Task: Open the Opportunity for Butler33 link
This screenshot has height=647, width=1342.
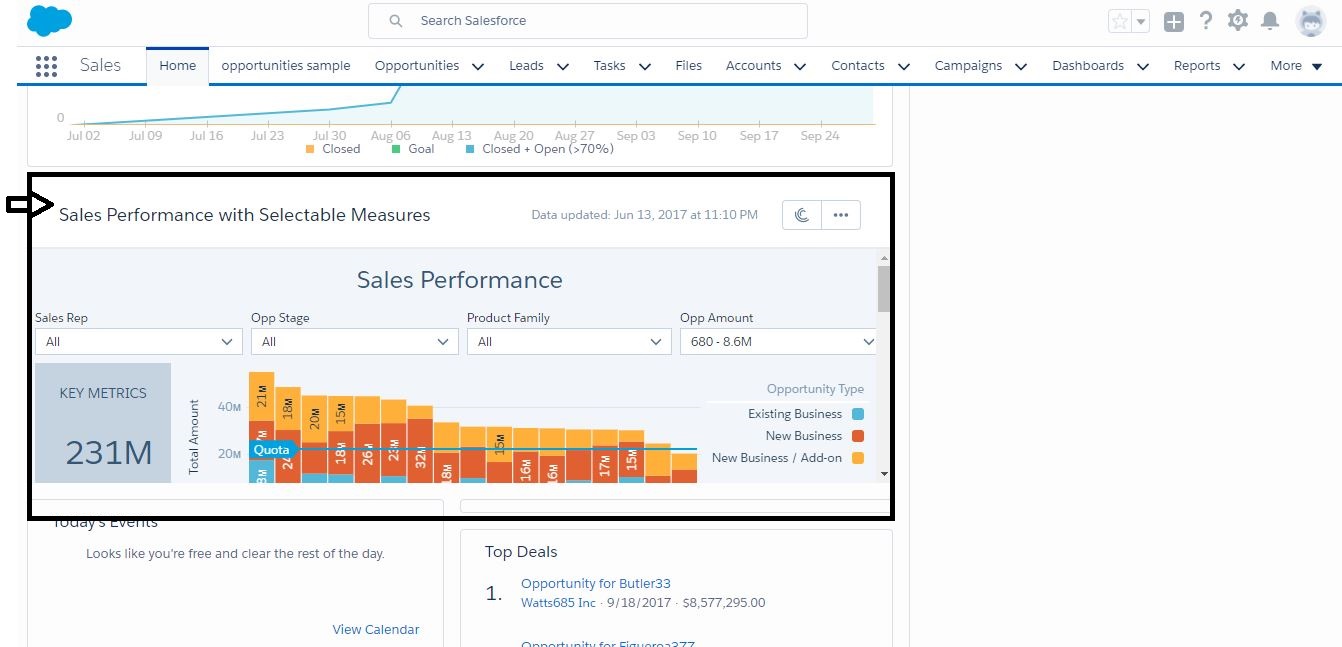Action: point(595,583)
